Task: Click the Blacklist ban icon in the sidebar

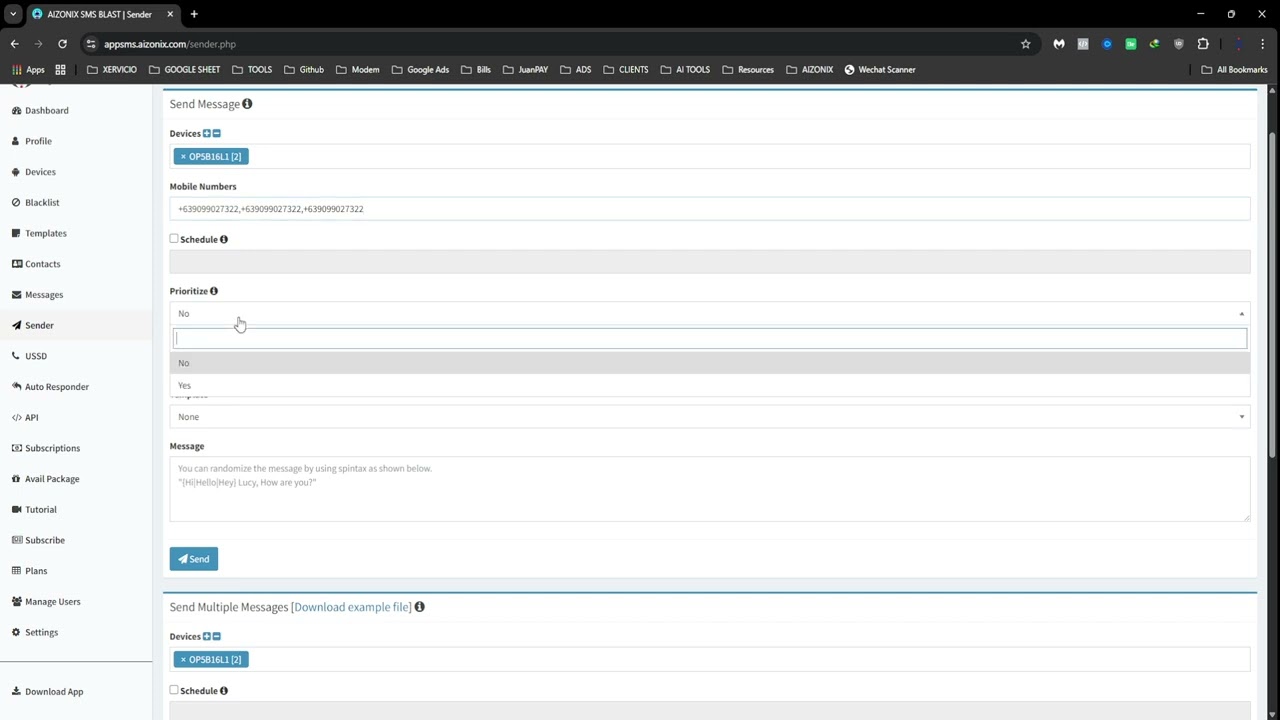Action: pyautogui.click(x=16, y=202)
